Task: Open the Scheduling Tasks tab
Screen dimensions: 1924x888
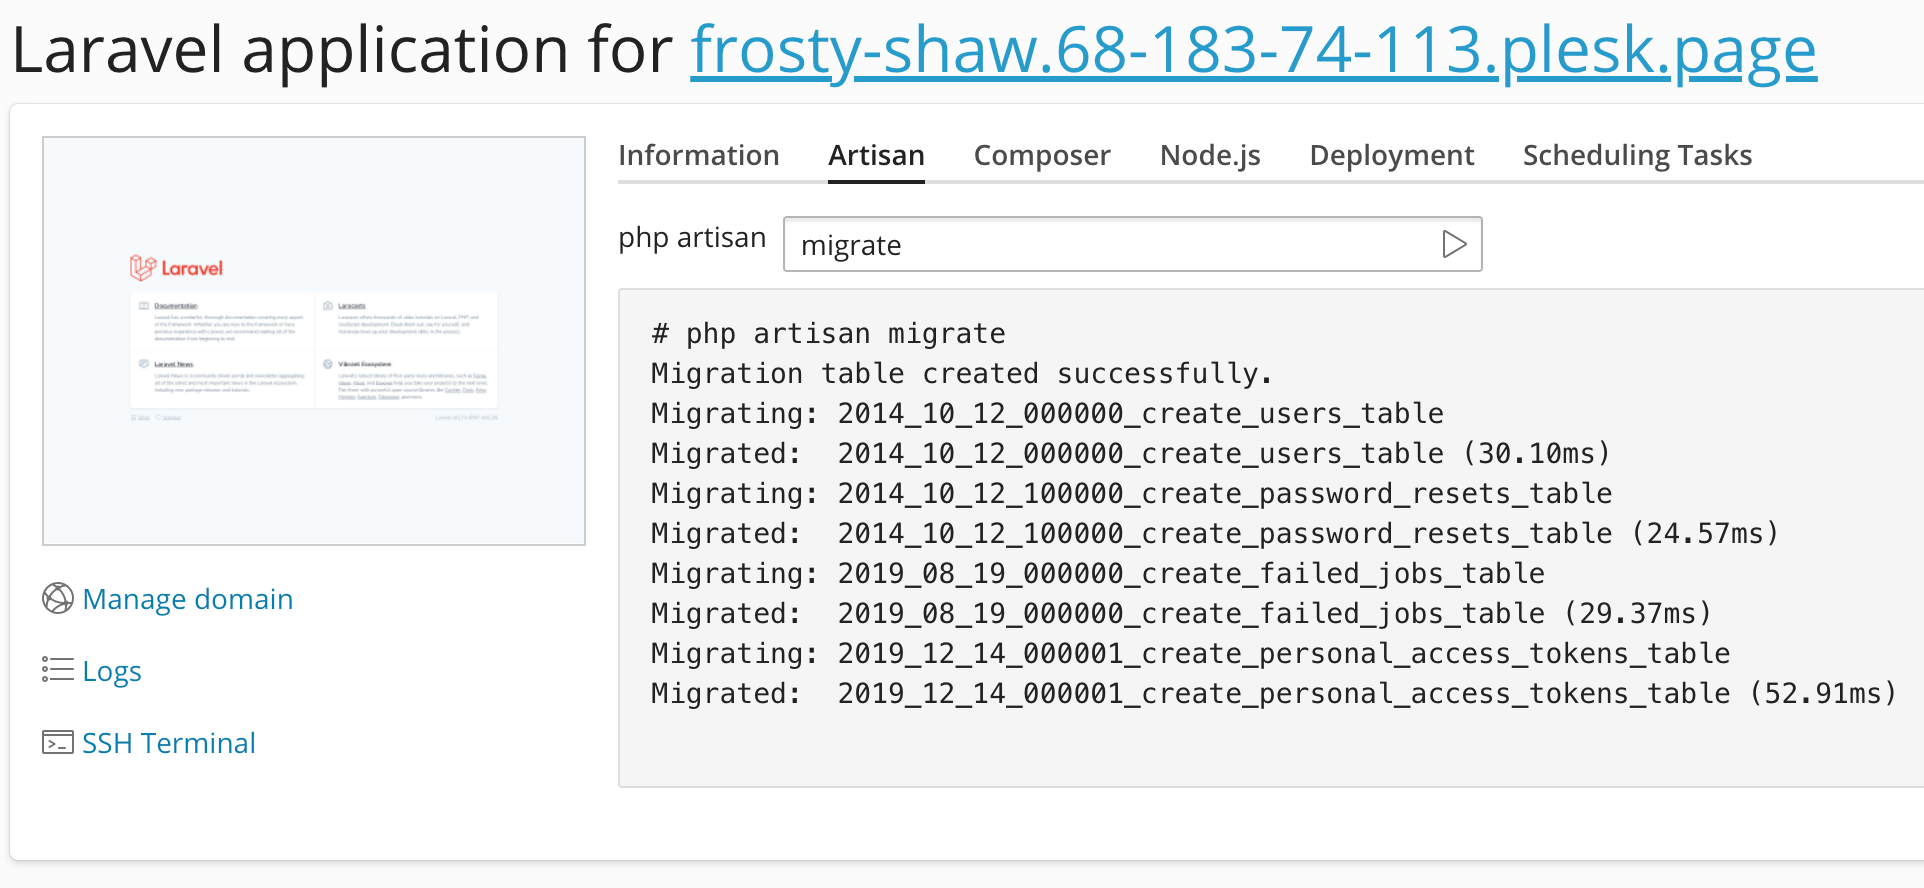Action: coord(1638,155)
